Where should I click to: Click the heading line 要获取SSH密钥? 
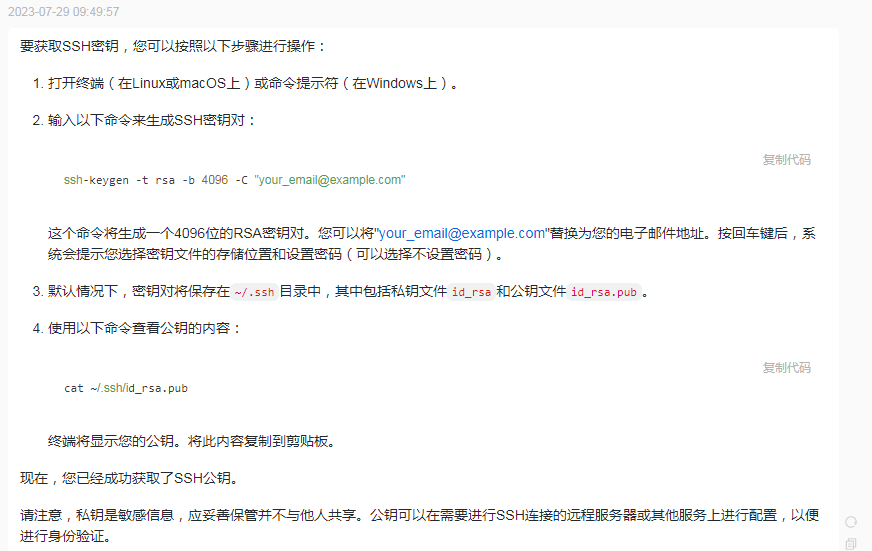coord(172,46)
